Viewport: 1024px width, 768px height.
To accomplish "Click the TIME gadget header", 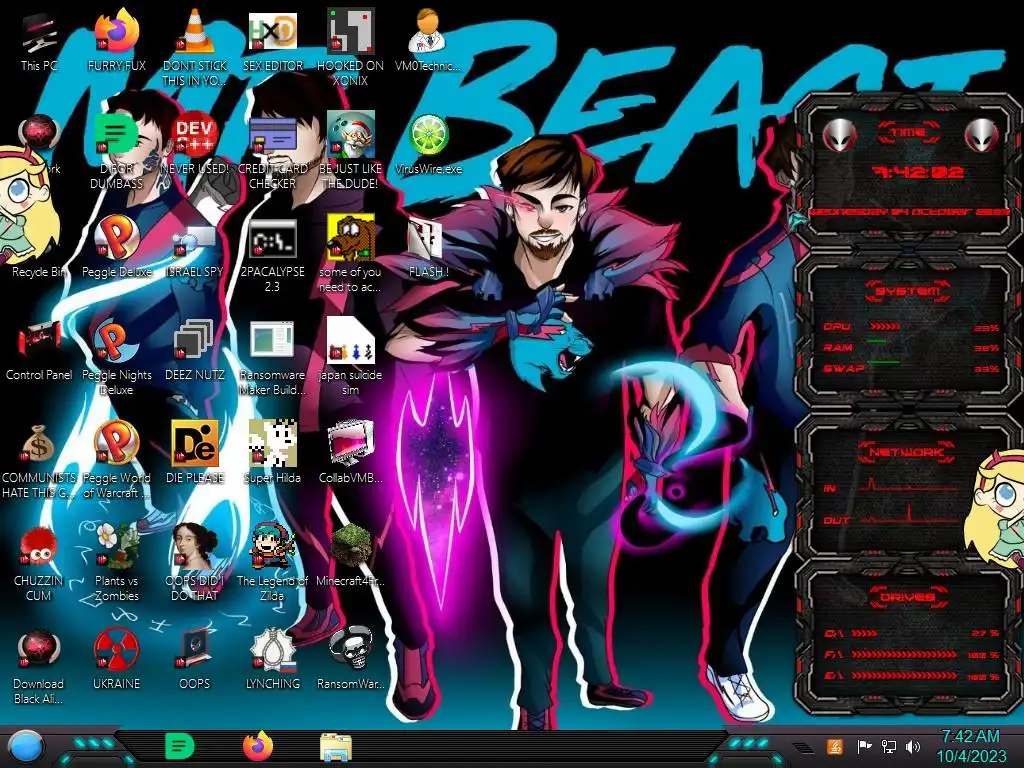I will (x=908, y=132).
